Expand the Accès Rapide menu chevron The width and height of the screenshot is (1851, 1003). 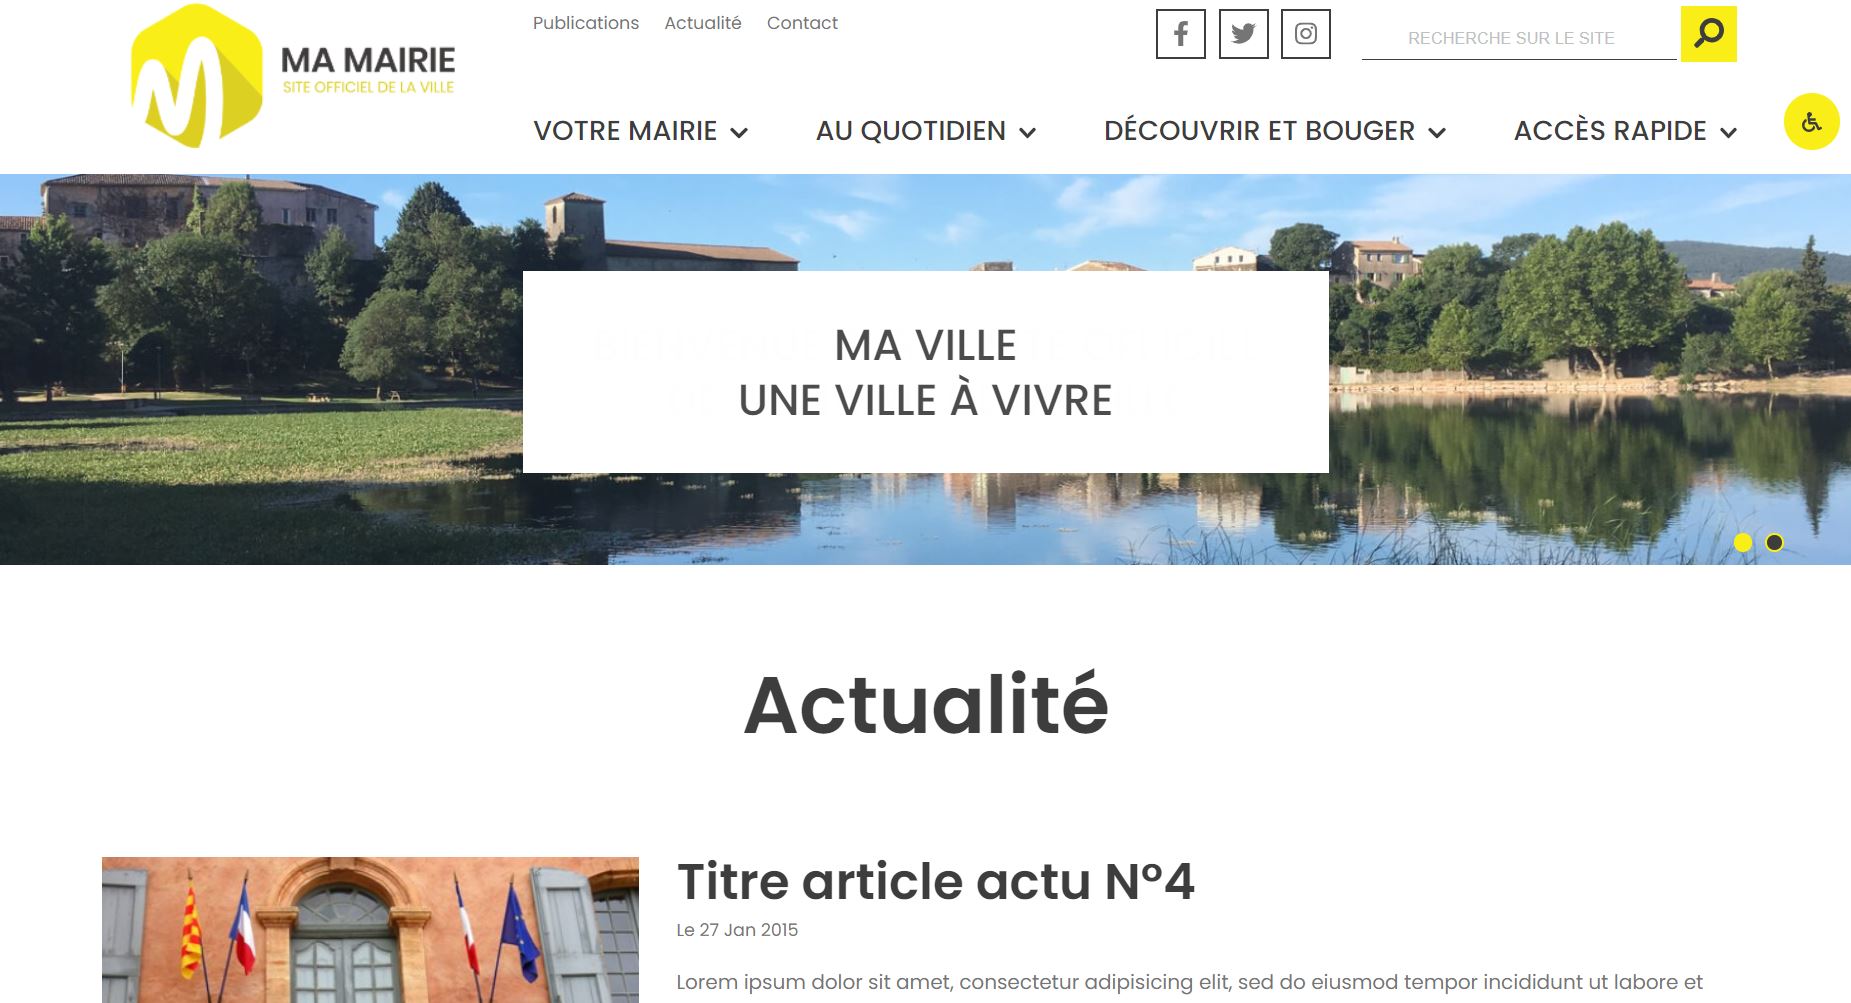pos(1728,133)
